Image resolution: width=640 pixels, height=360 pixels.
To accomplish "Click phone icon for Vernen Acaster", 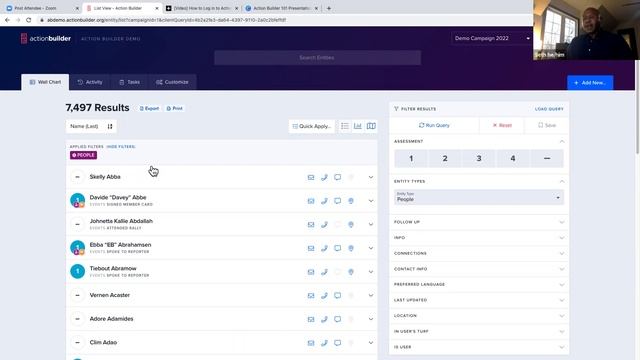I will click(x=324, y=296).
